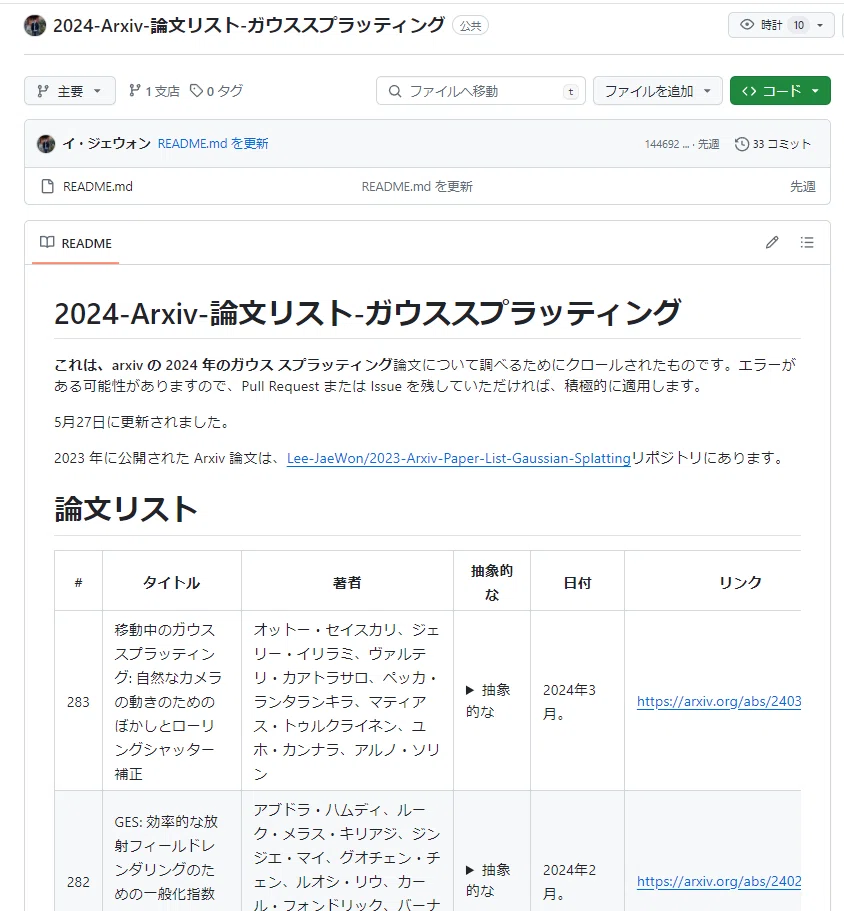Click the リンク column header
The width and height of the screenshot is (844, 911).
tap(740, 582)
